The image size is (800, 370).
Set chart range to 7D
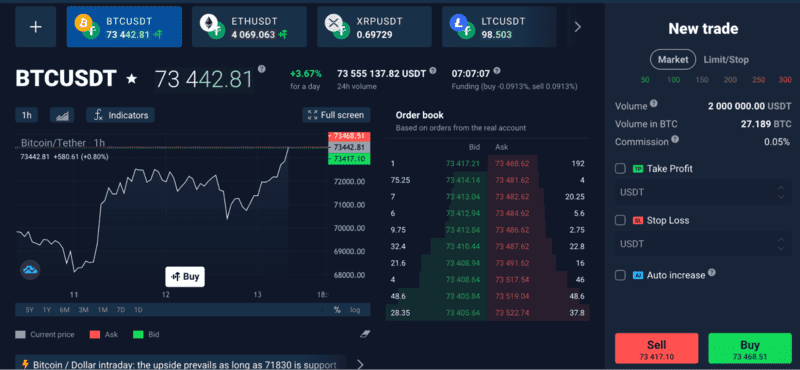[121, 310]
